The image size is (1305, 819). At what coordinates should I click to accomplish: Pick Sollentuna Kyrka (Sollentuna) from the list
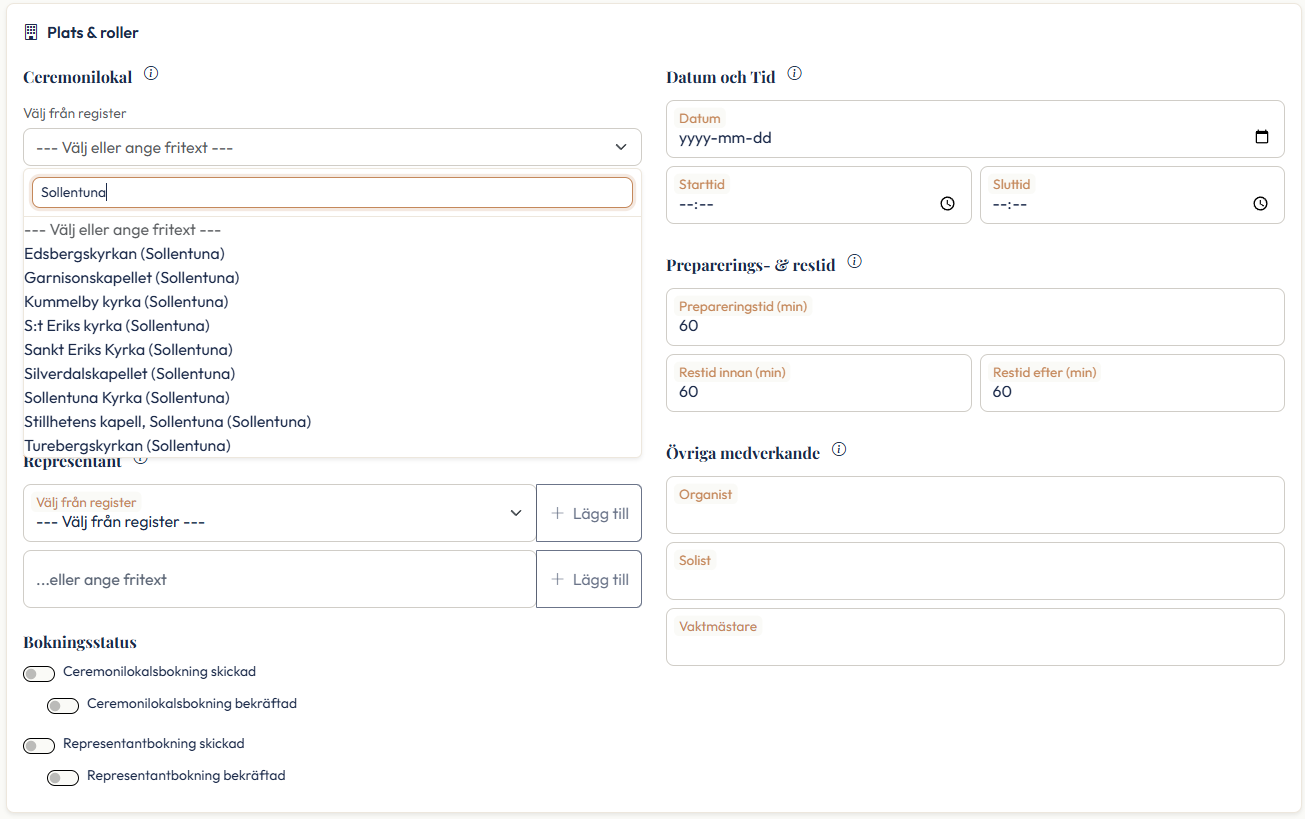[127, 398]
